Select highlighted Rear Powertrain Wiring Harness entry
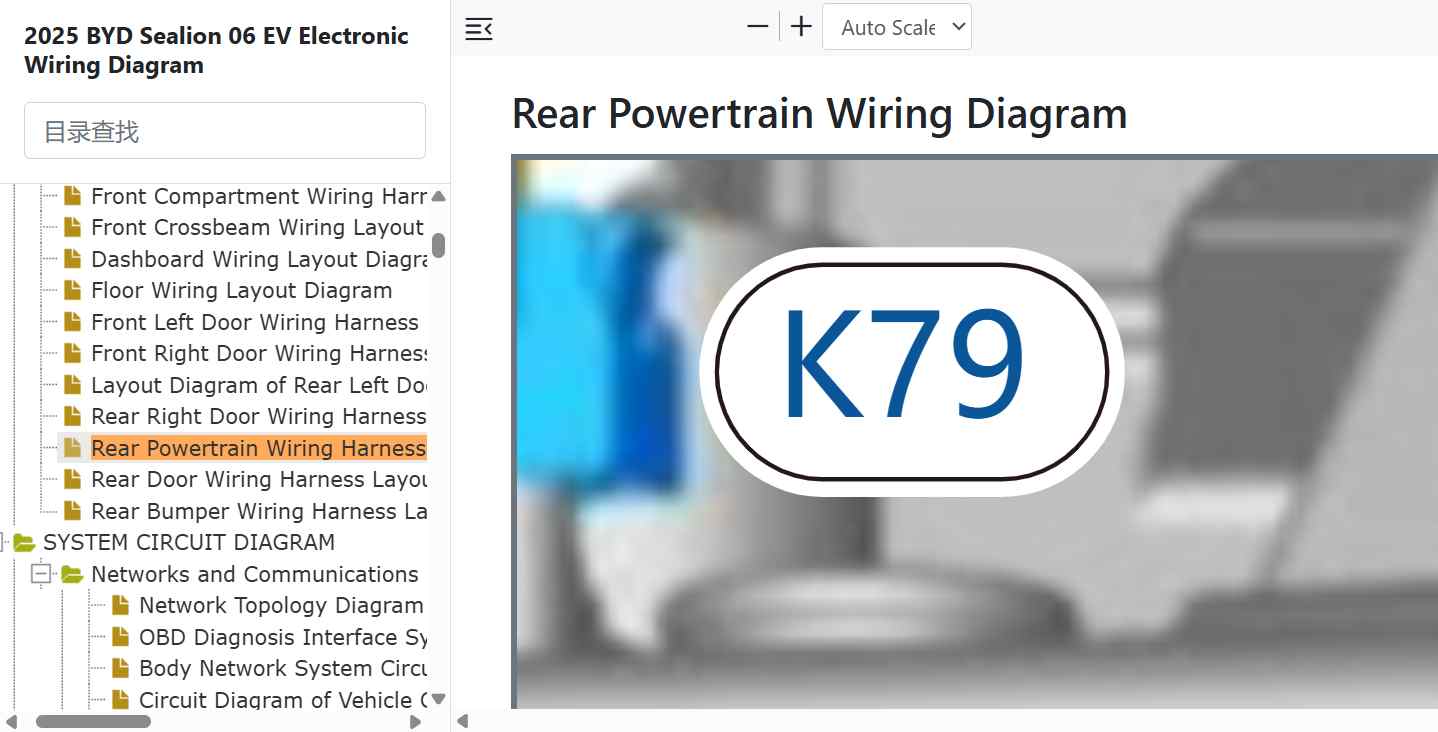 coord(259,448)
